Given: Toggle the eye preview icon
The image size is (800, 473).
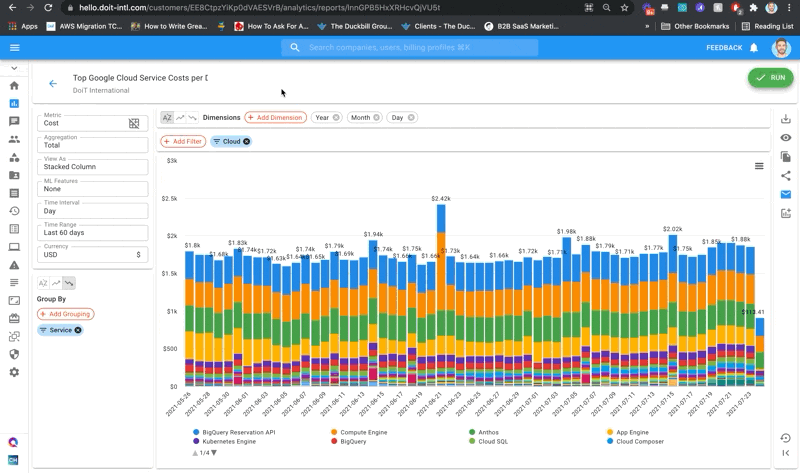Looking at the screenshot, I should 786,138.
